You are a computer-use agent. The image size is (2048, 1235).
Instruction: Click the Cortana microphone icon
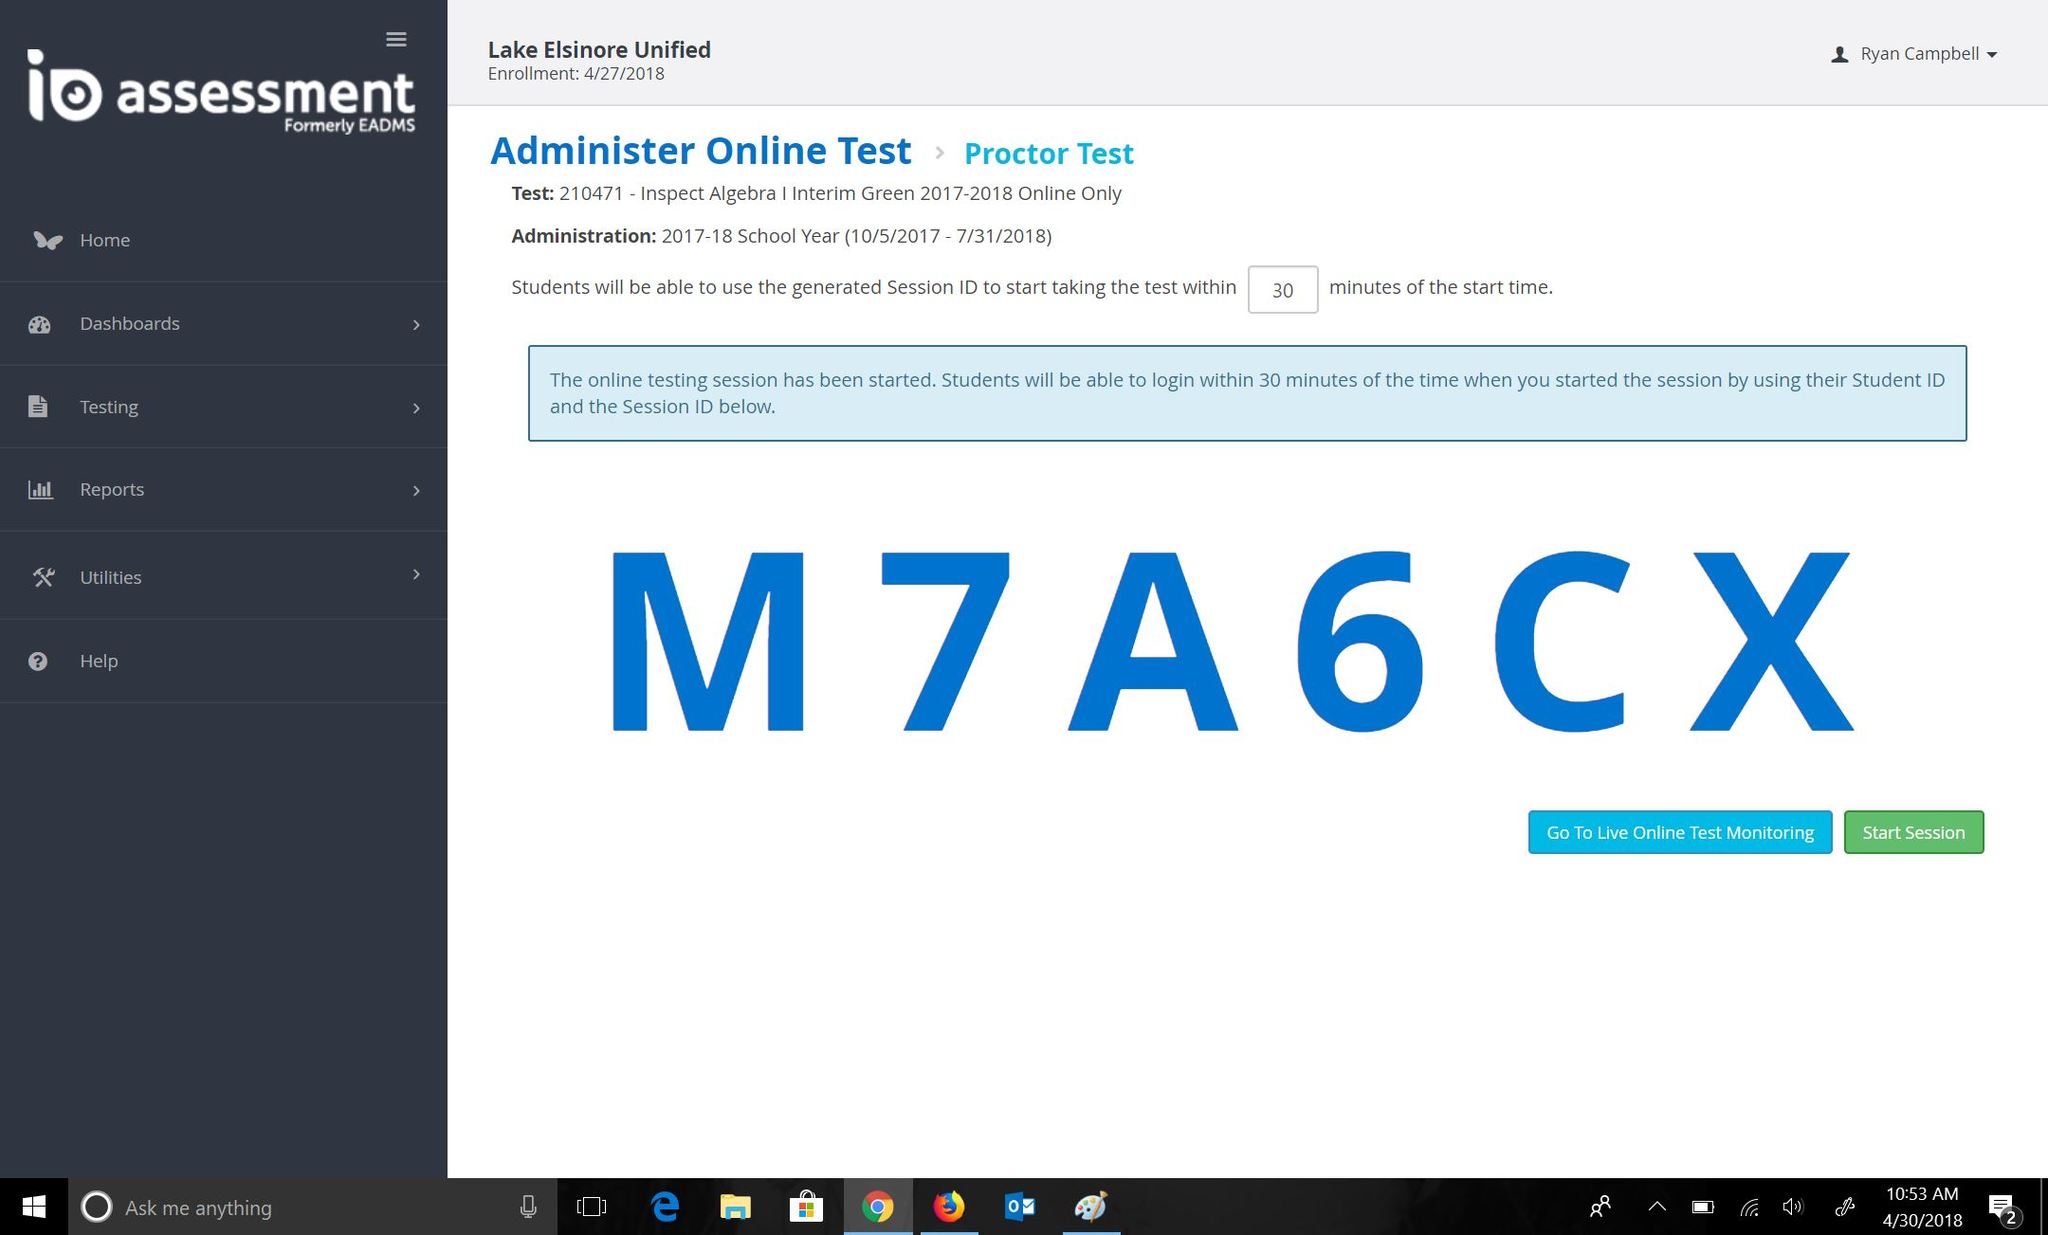click(x=528, y=1207)
